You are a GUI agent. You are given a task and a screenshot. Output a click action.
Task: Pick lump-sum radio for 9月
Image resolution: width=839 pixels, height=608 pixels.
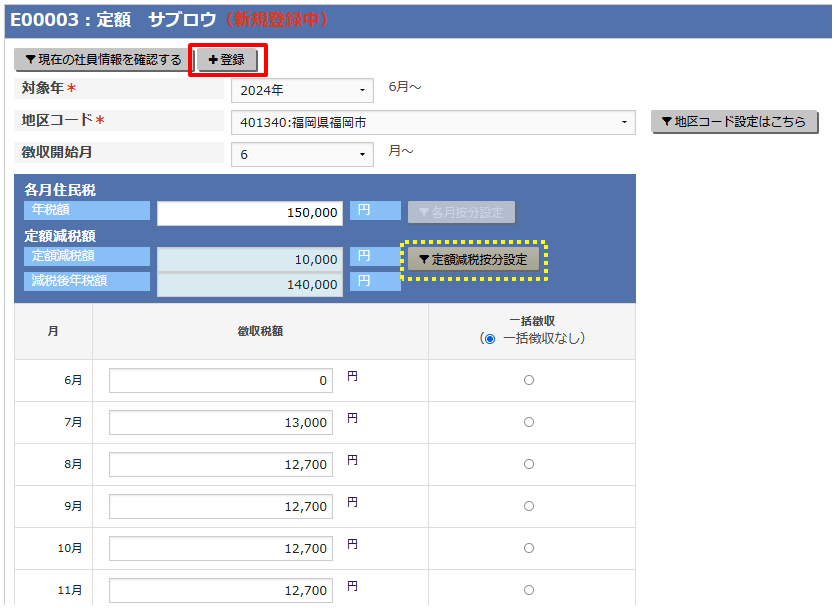(529, 506)
